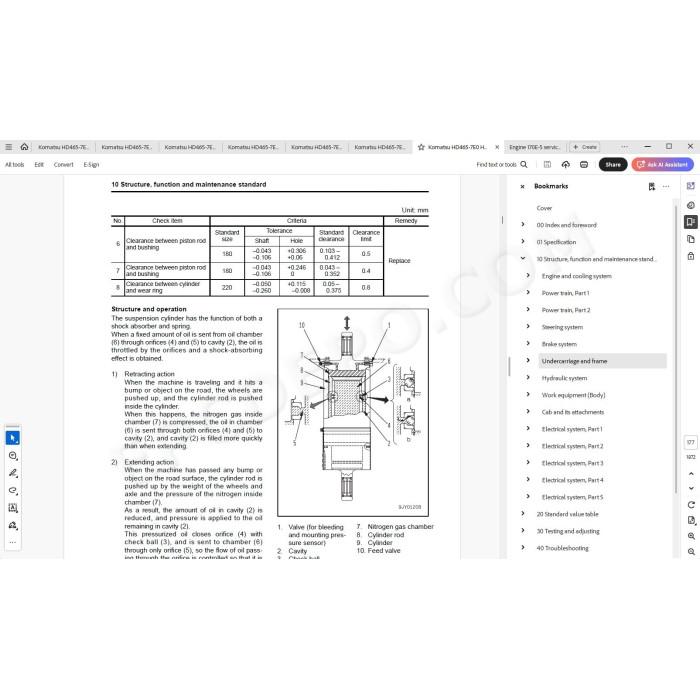Screen dimensions: 700x700
Task: Click the current page number box
Action: pos(691,442)
